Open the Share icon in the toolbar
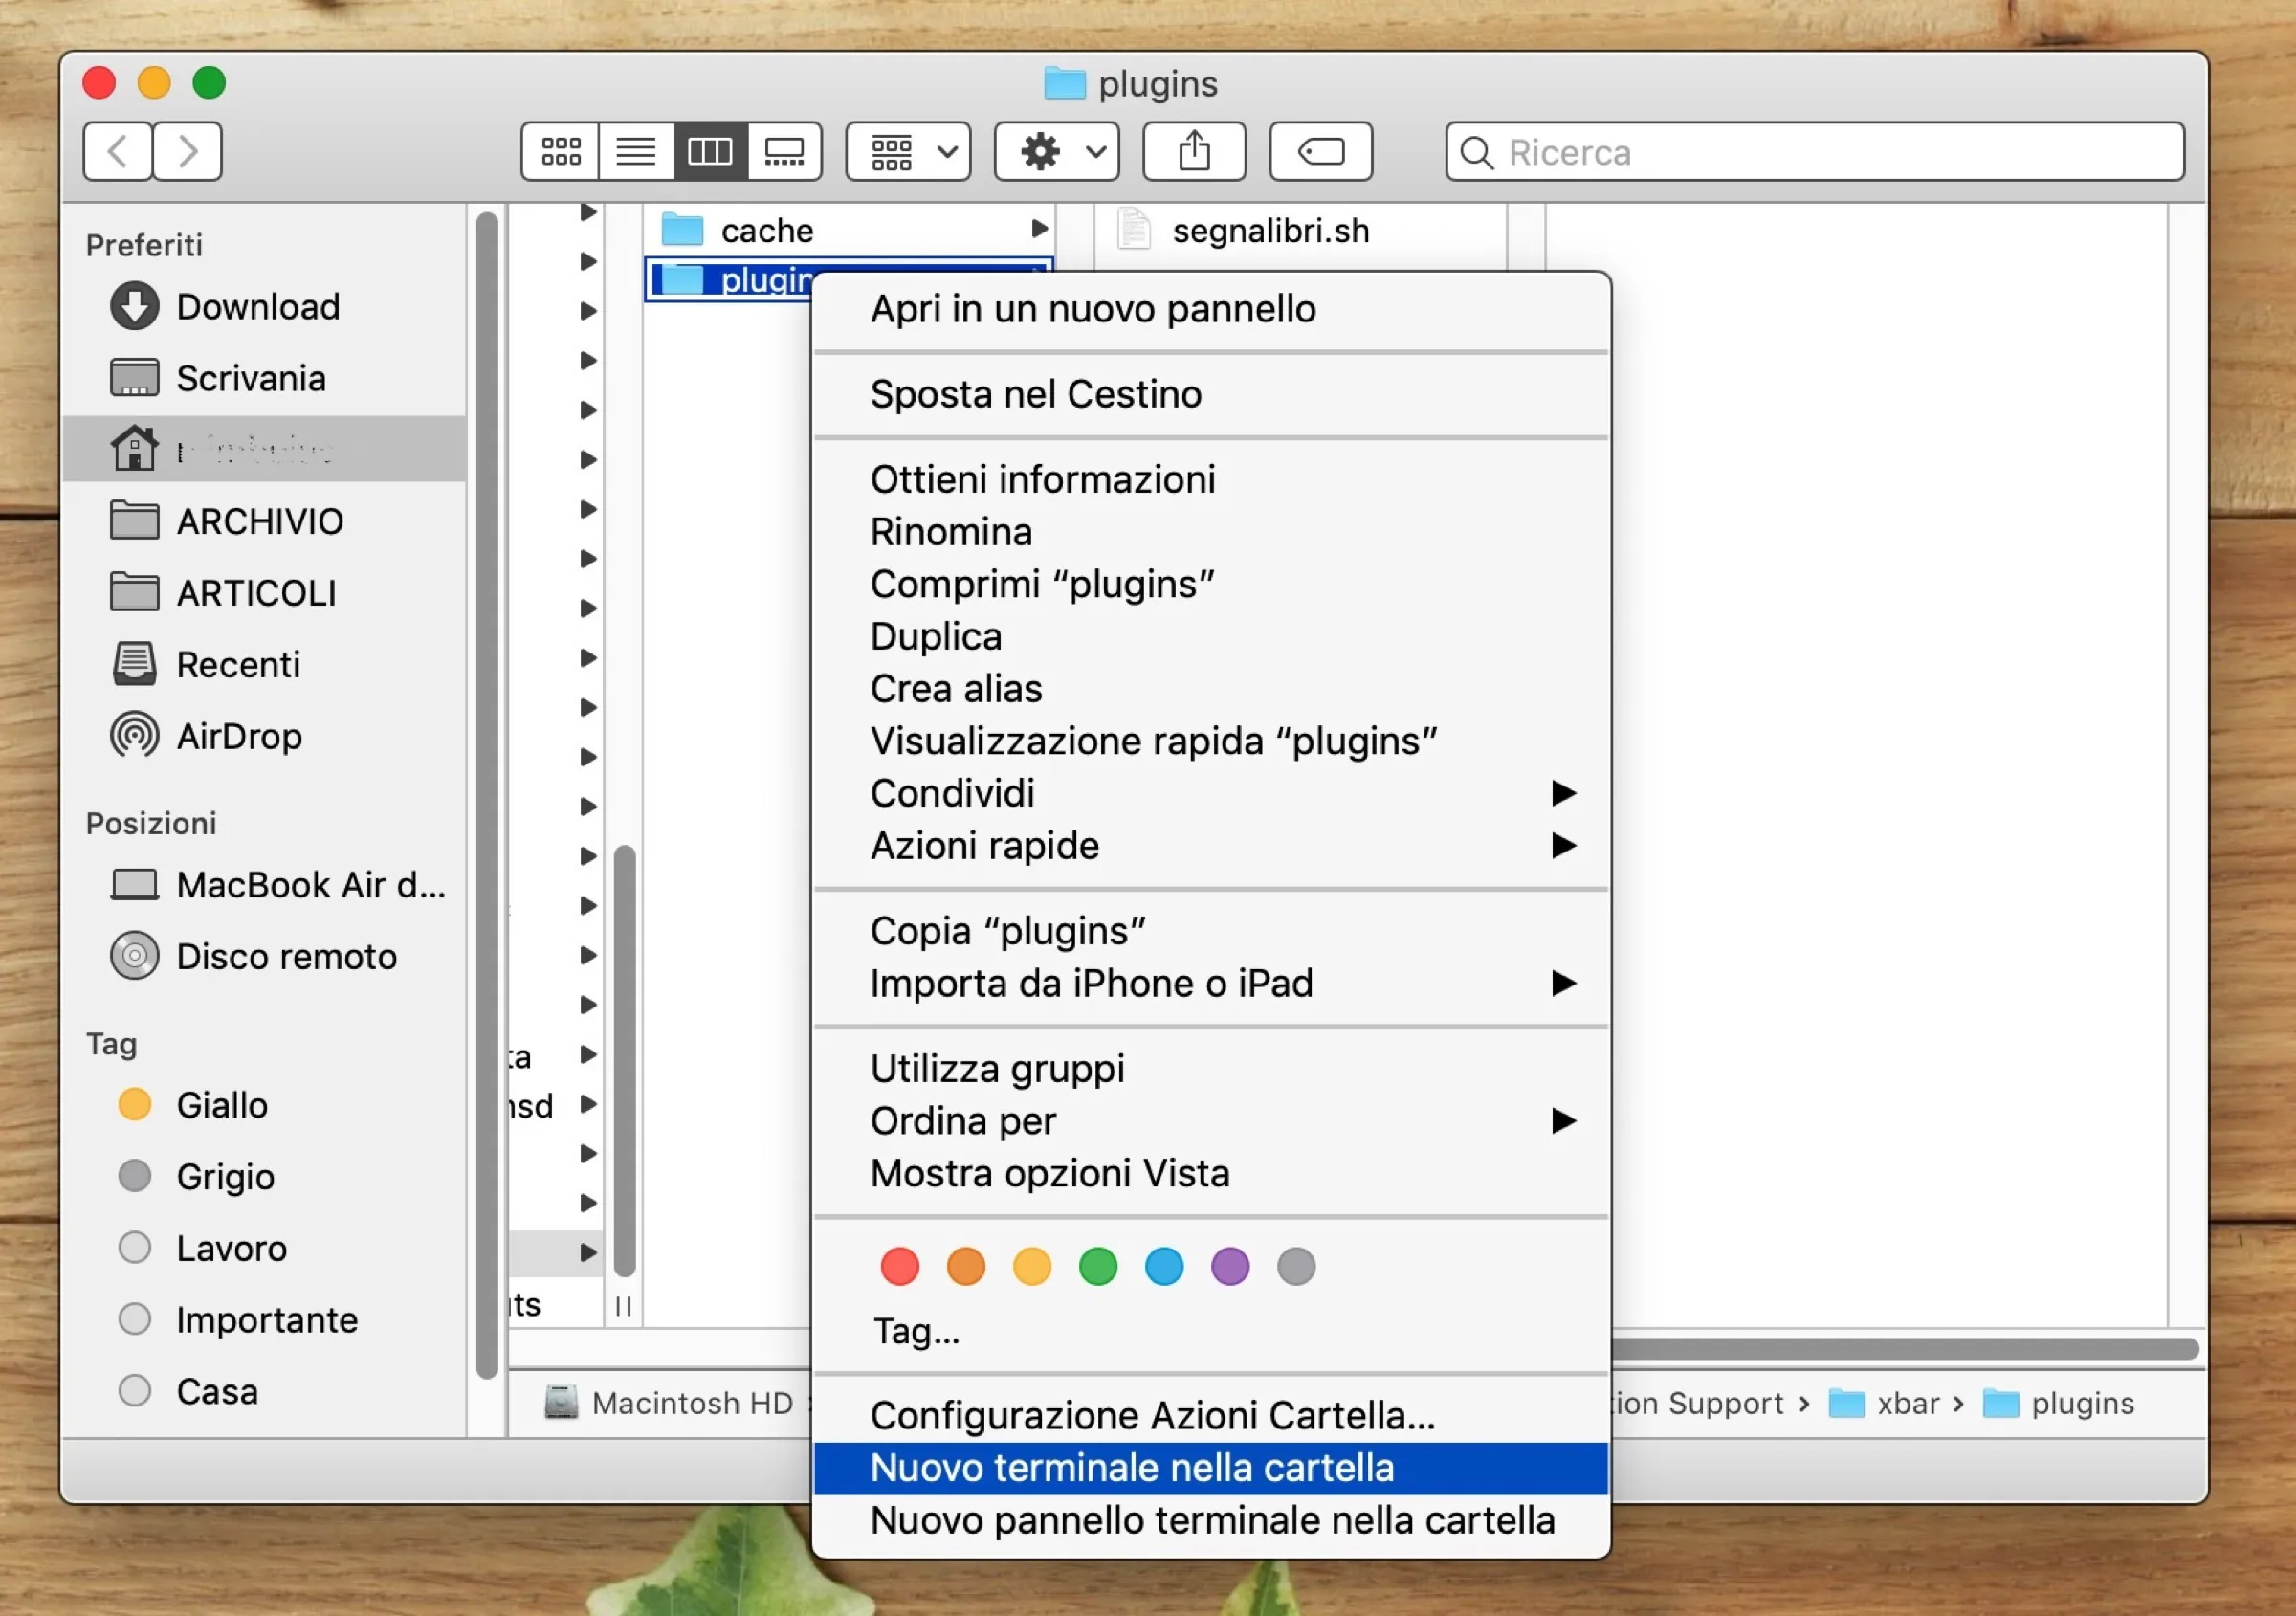2296x1616 pixels. [x=1193, y=151]
